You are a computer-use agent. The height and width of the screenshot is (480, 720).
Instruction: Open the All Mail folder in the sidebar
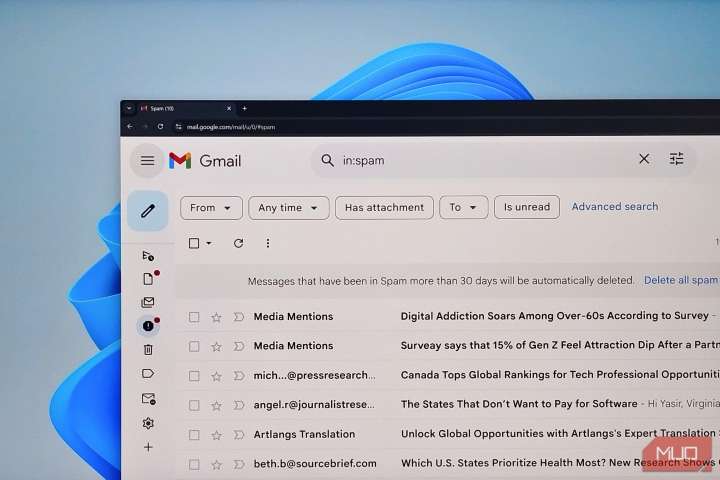pos(148,302)
